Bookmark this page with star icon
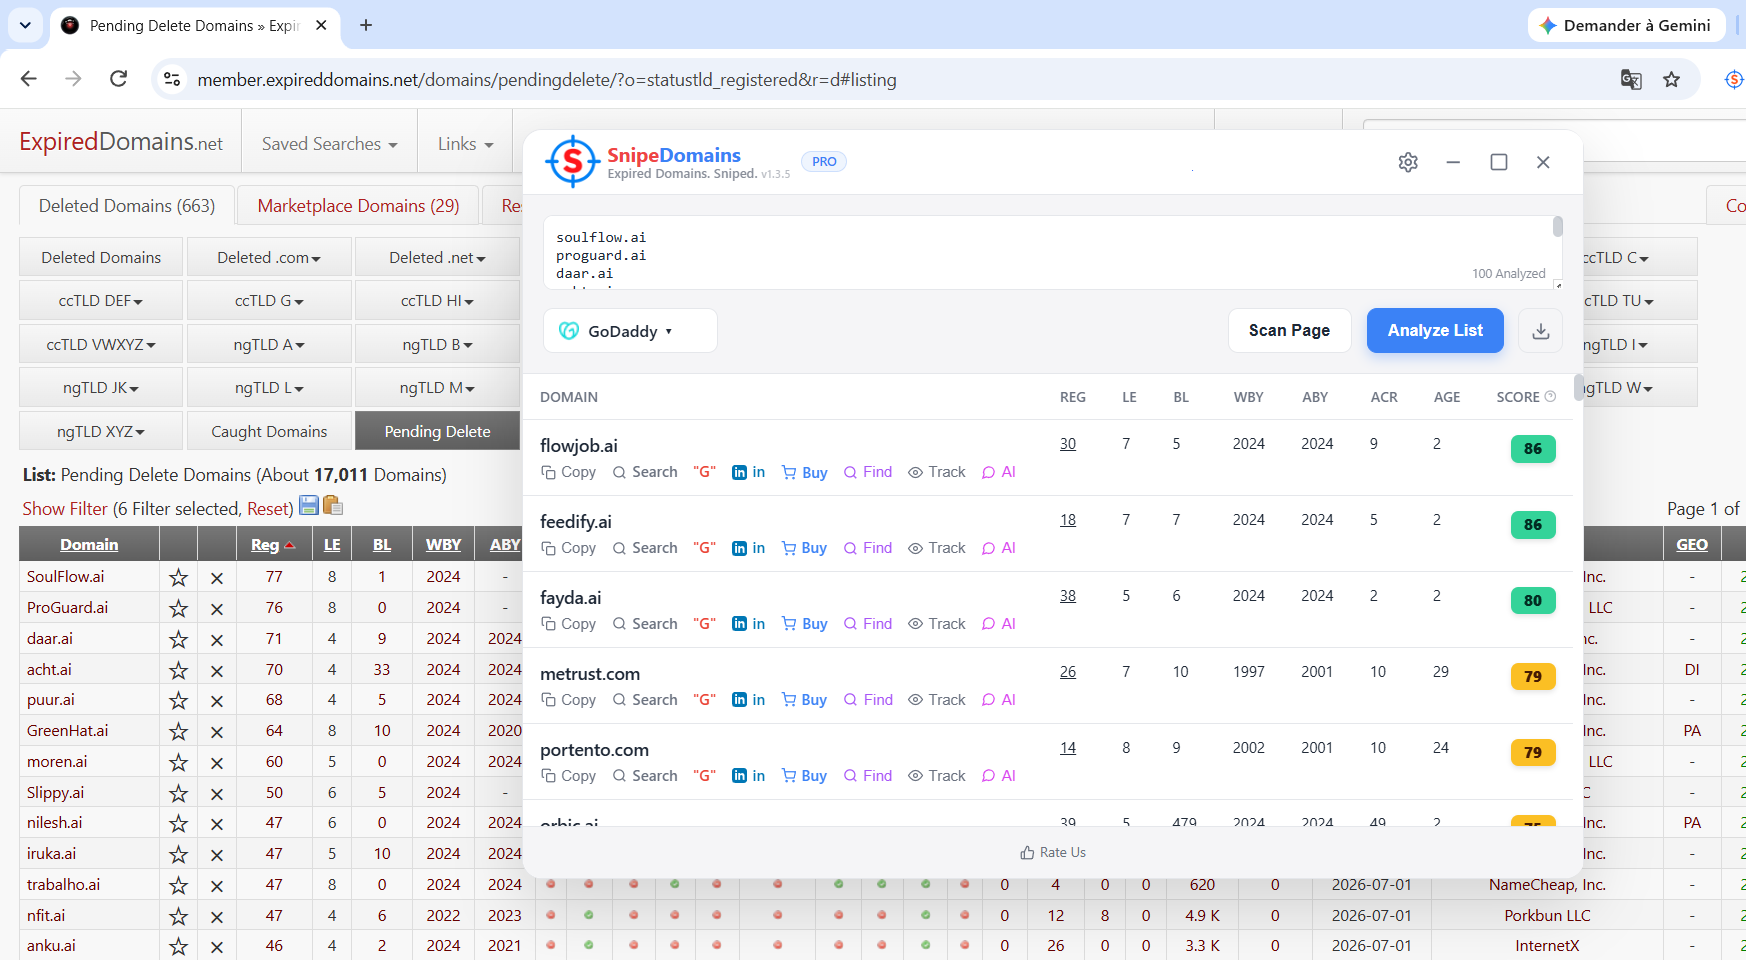 (x=1672, y=79)
